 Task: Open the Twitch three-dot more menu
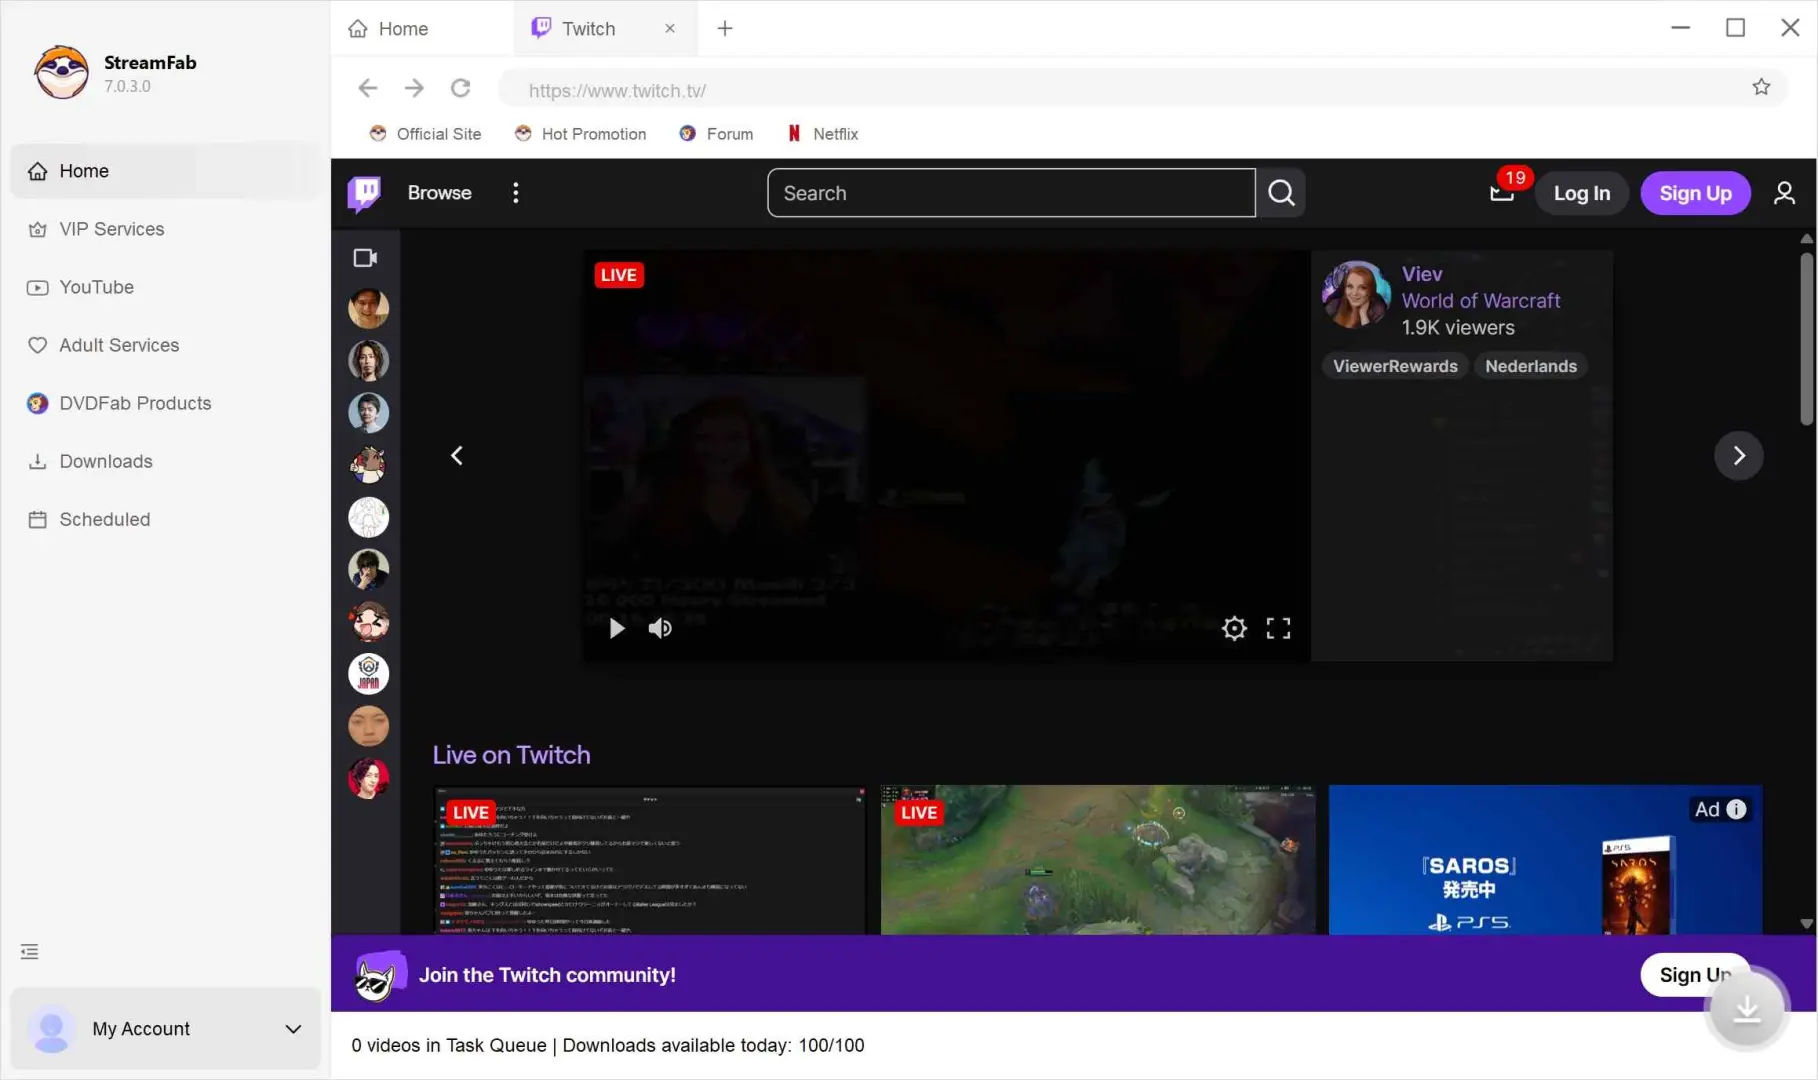[x=515, y=193]
